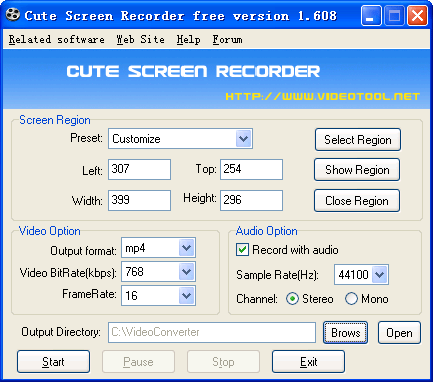Open the Related software menu
433x382 pixels.
click(x=56, y=39)
